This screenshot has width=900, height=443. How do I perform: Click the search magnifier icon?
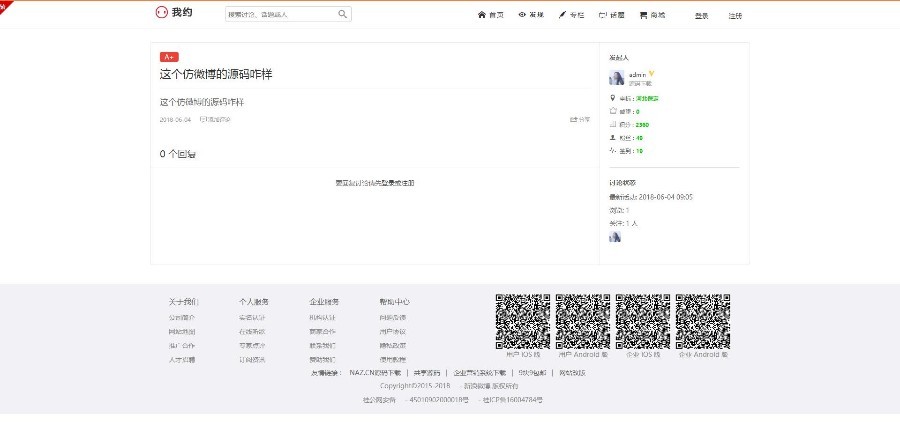(343, 14)
